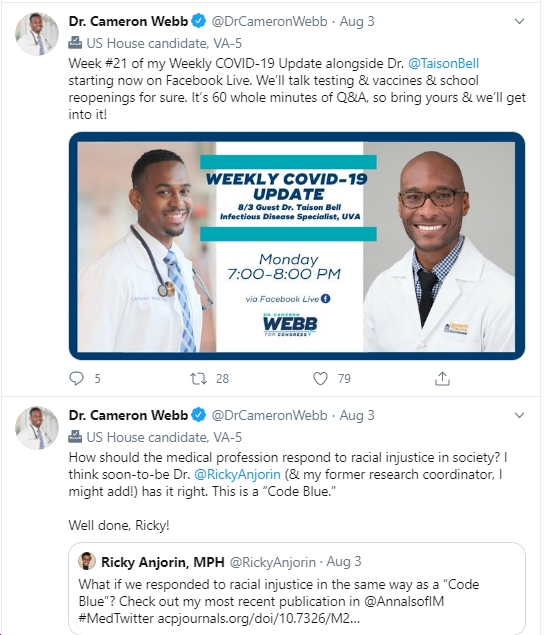The width and height of the screenshot is (547, 635).
Task: Click the ballot box icon in second tweet
Action: (75, 437)
